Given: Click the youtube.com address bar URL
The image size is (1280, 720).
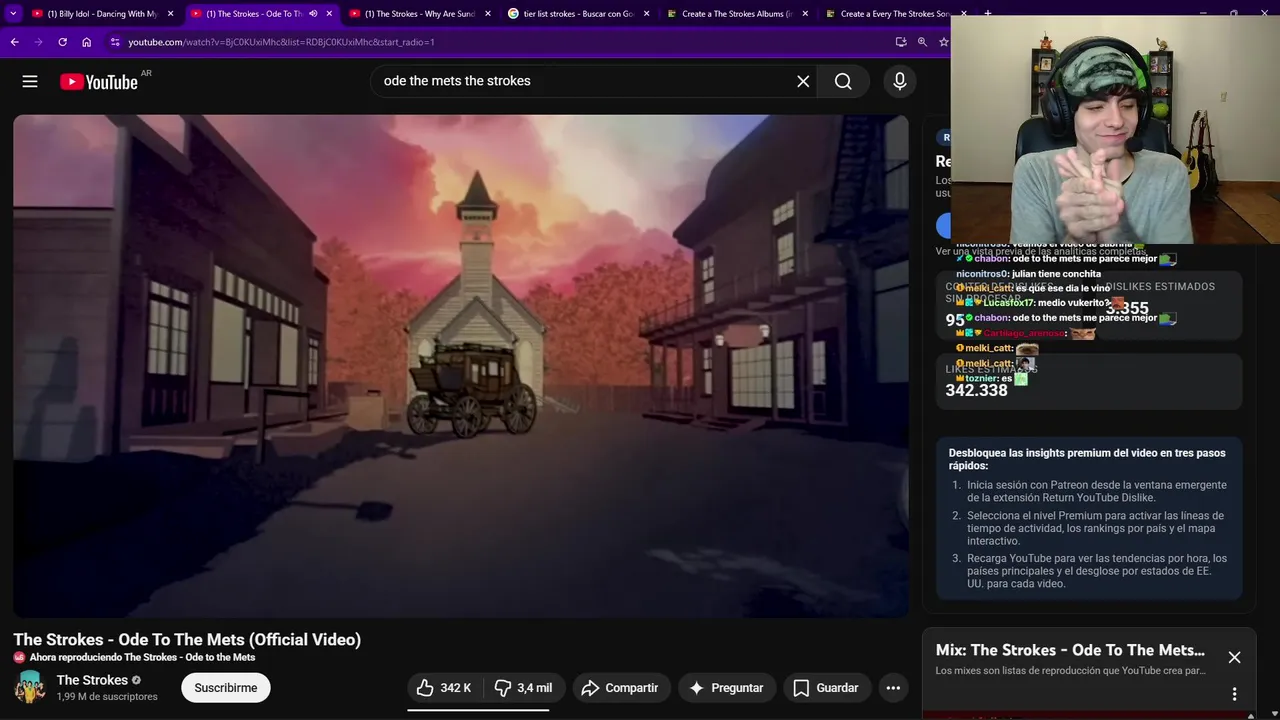Looking at the screenshot, I should [281, 42].
